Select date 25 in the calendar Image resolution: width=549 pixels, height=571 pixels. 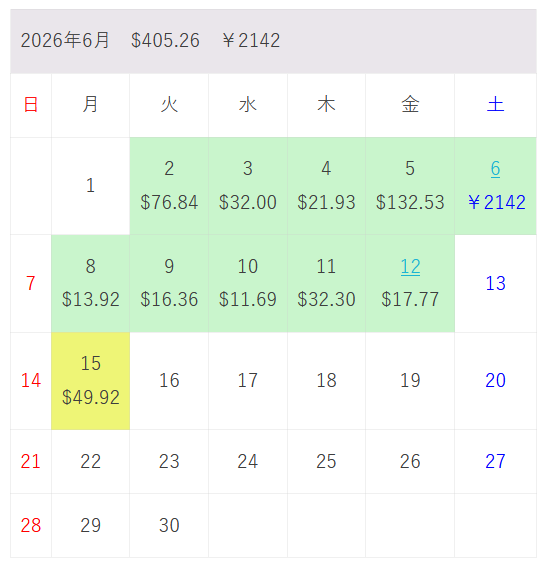click(x=326, y=461)
